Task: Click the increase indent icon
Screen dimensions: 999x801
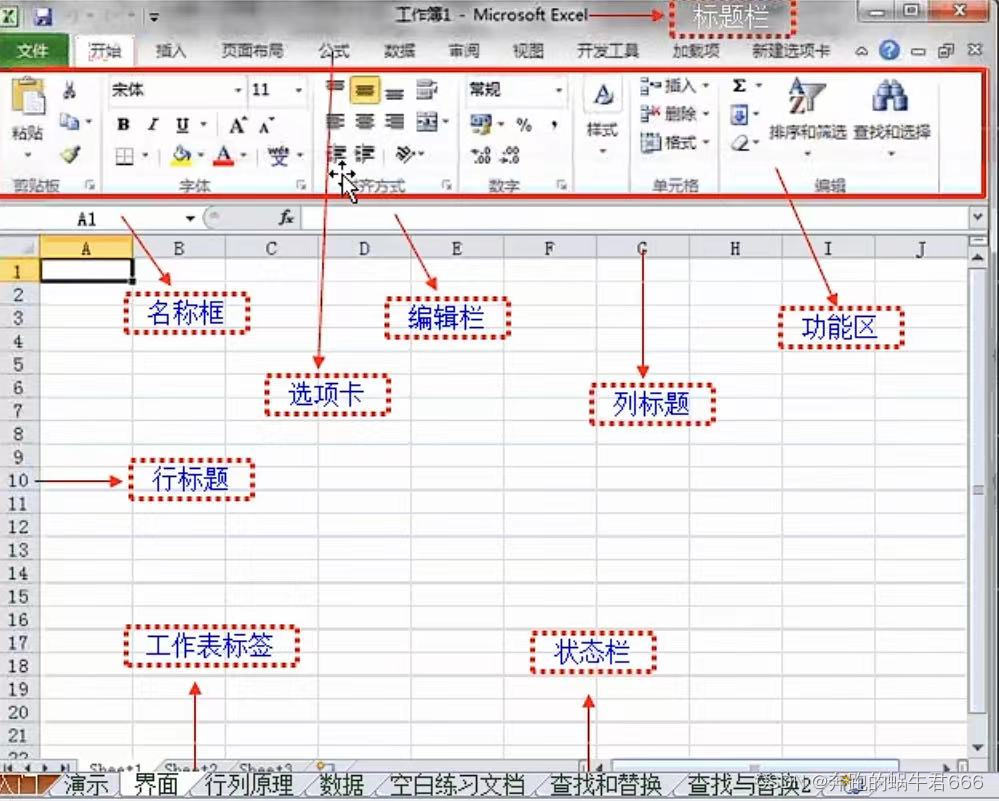Action: [x=364, y=154]
